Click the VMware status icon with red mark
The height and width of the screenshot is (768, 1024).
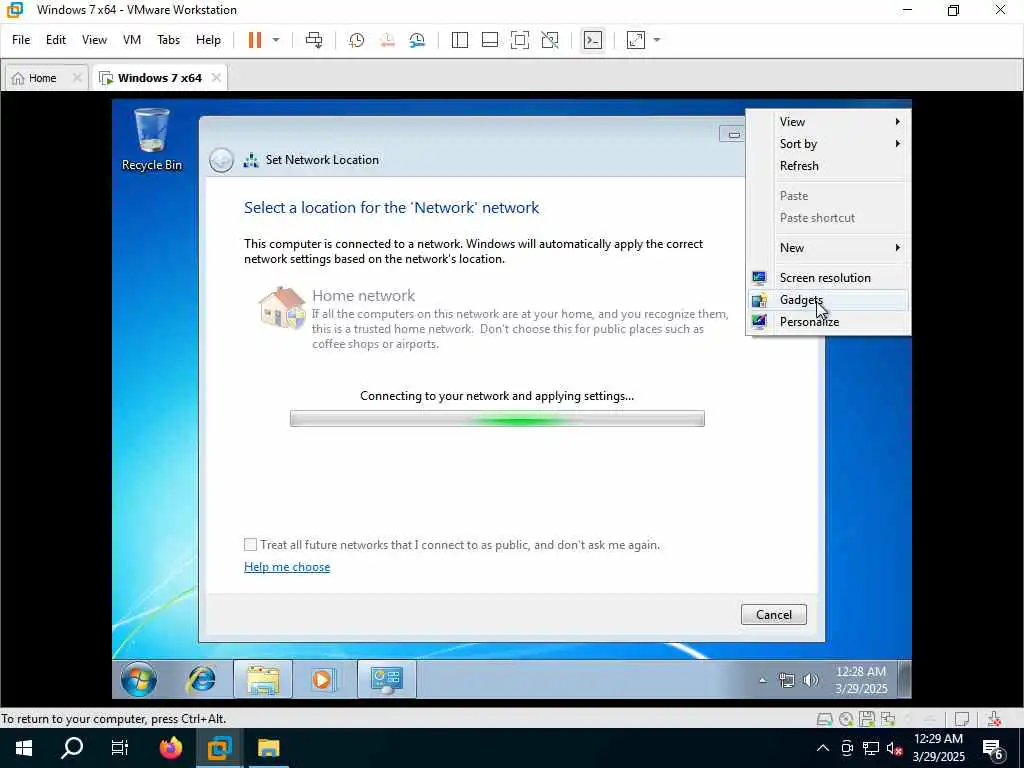[x=994, y=719]
